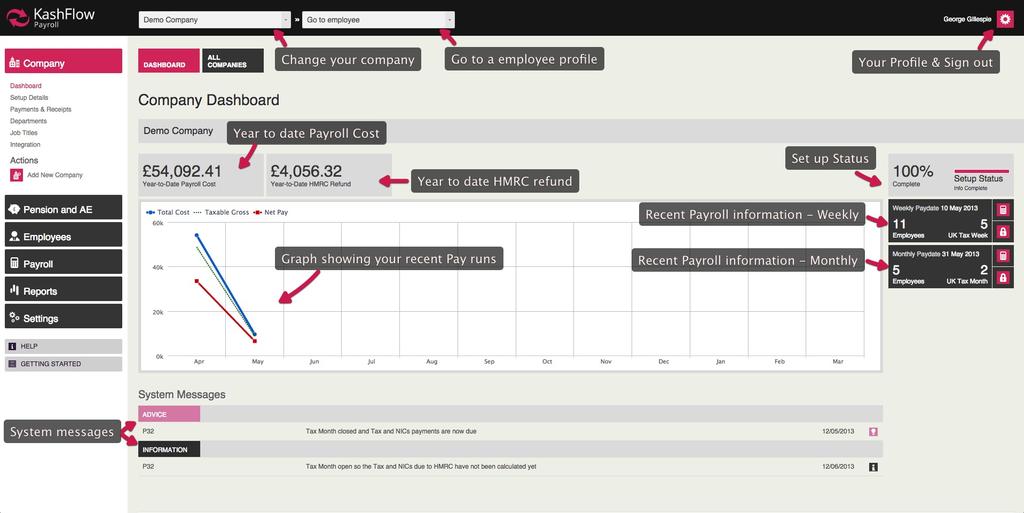1024x513 pixels.
Task: Click the Add New Company icon
Action: click(16, 175)
